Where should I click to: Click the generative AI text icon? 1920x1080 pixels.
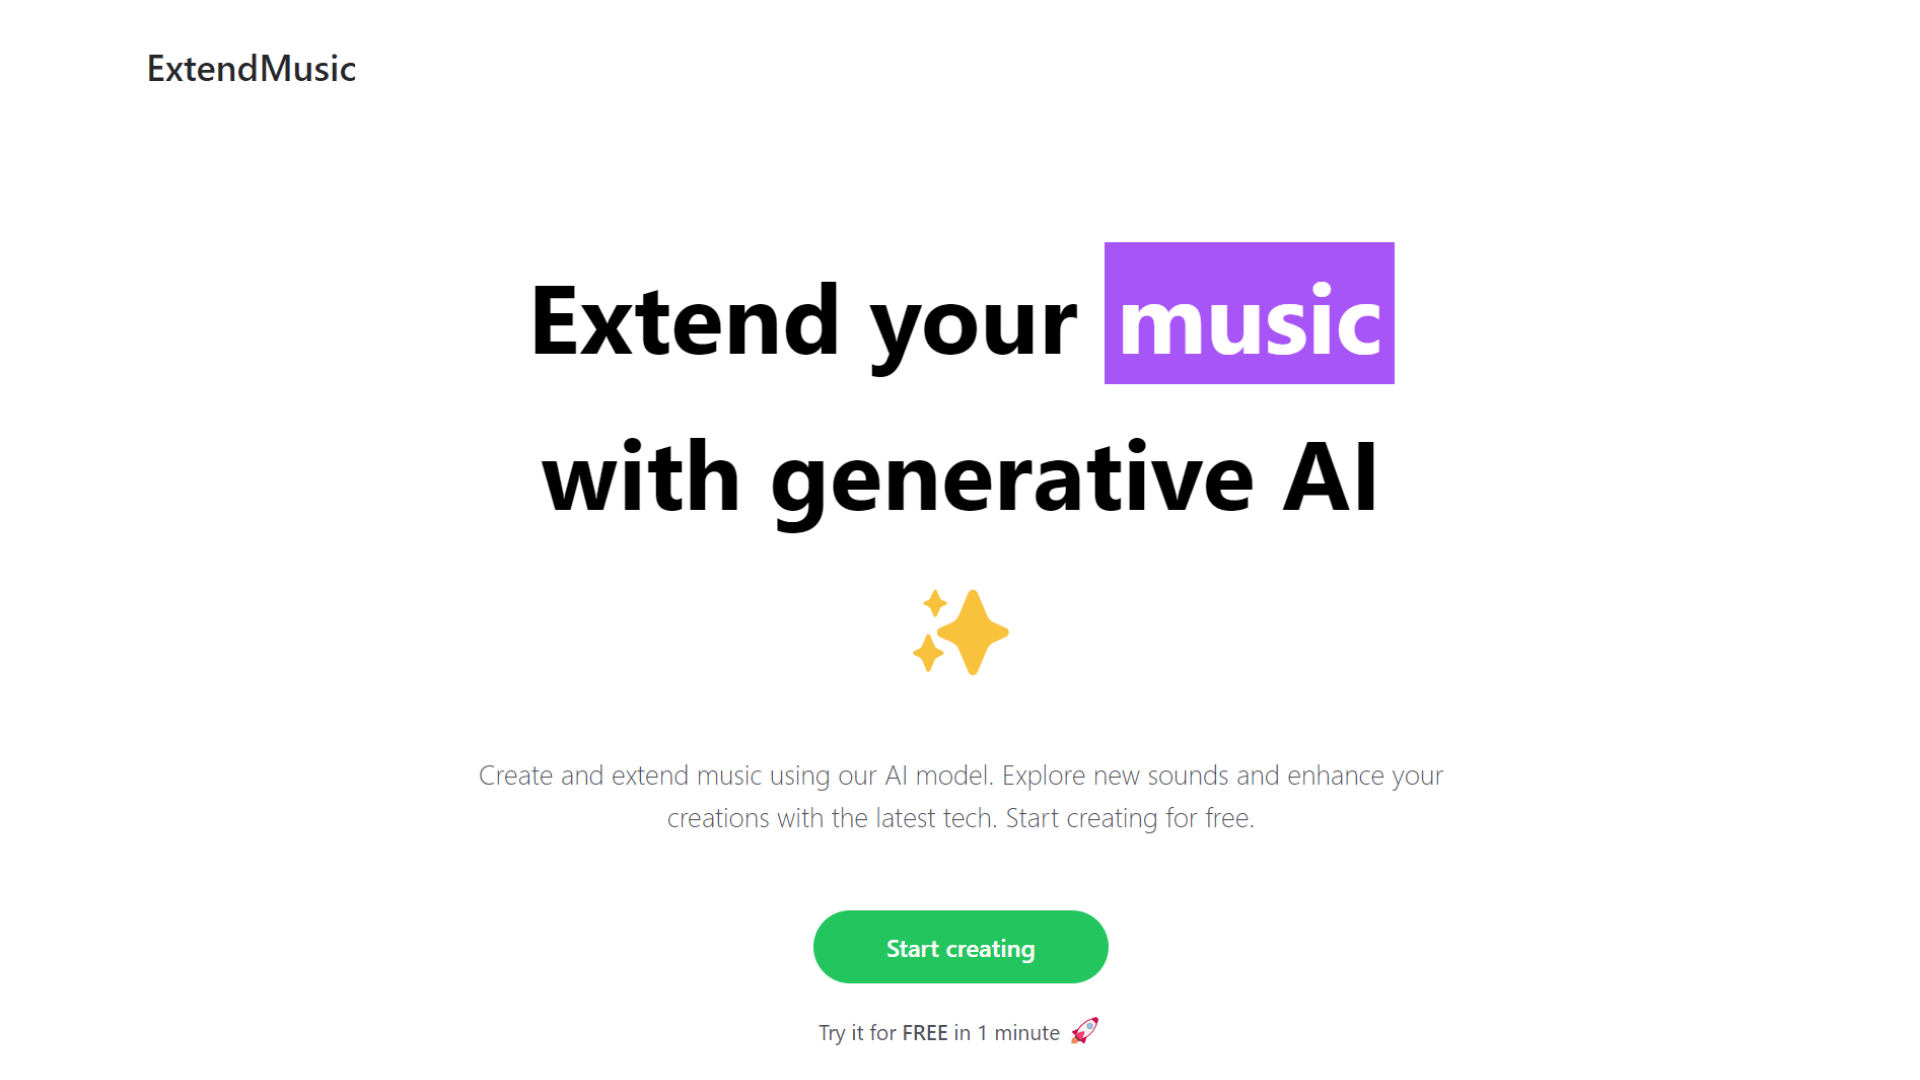coord(959,633)
